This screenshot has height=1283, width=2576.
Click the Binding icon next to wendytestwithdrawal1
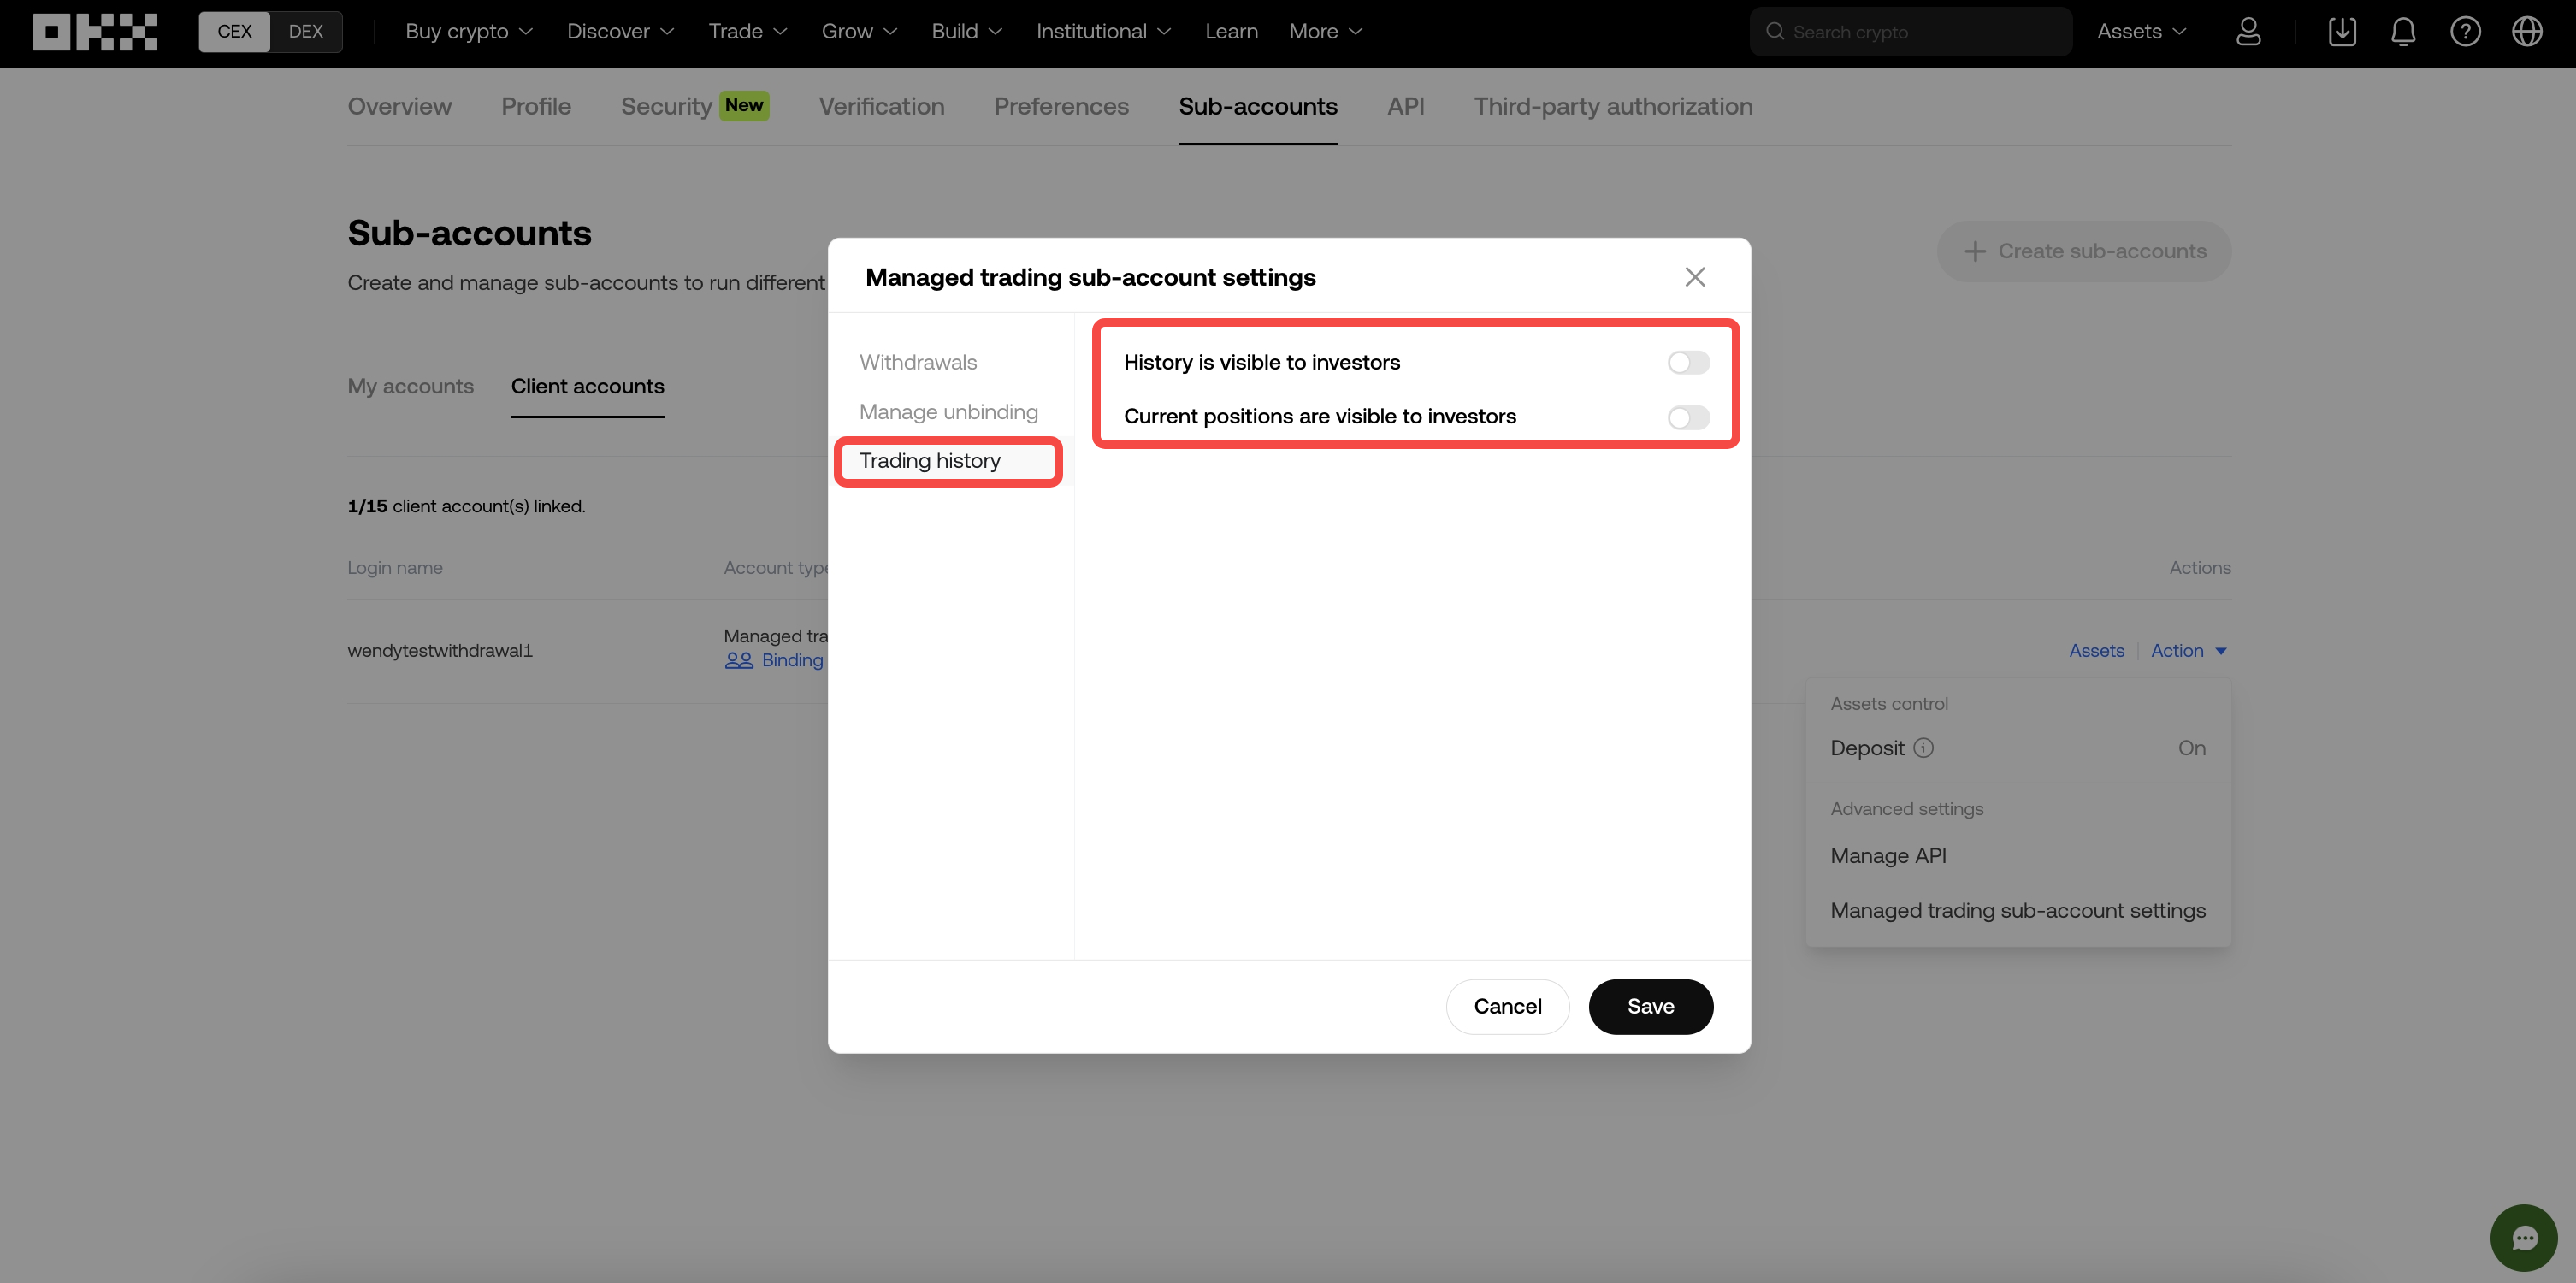click(738, 660)
